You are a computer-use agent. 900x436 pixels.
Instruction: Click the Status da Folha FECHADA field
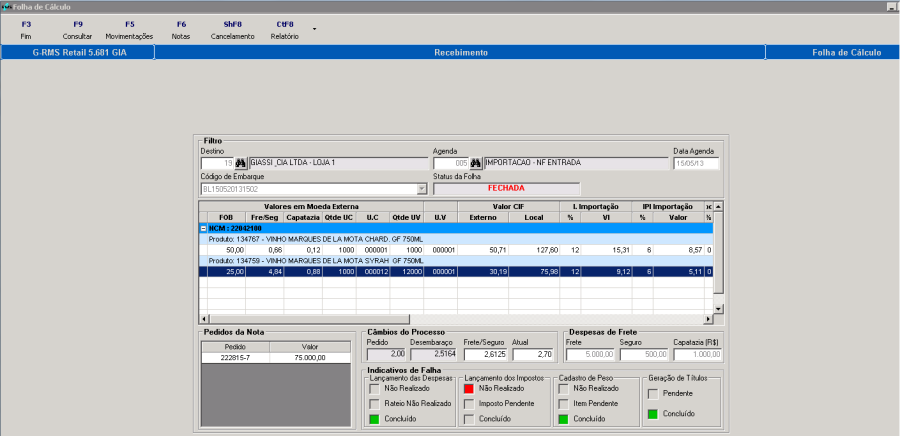(x=506, y=189)
